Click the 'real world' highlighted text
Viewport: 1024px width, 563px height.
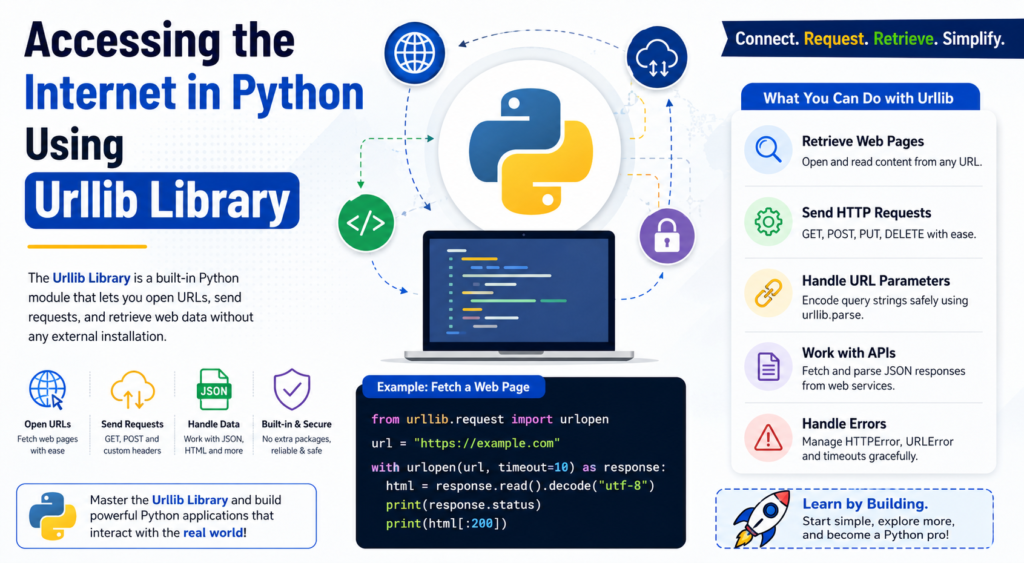pyautogui.click(x=213, y=532)
